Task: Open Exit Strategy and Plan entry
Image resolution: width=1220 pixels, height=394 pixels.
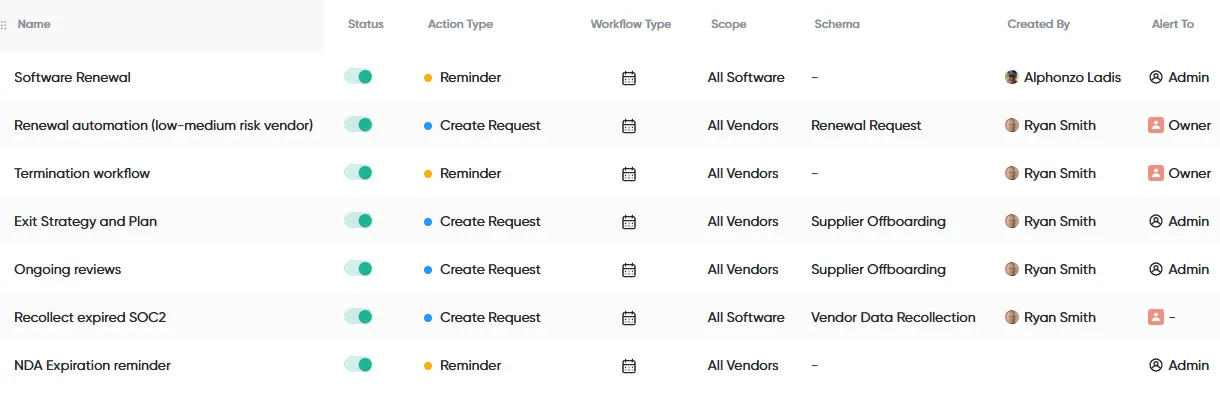Action: coord(86,221)
